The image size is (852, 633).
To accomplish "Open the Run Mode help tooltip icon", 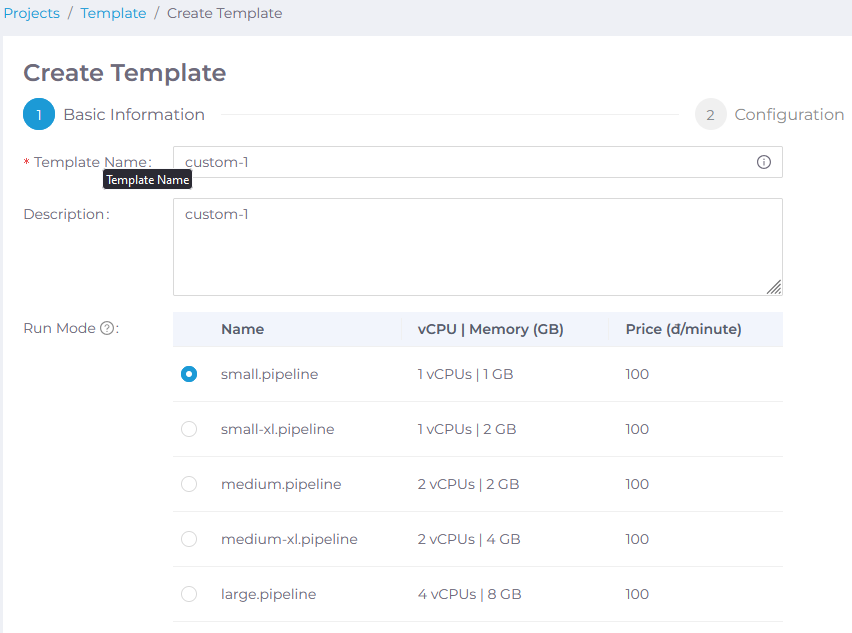I will click(107, 327).
